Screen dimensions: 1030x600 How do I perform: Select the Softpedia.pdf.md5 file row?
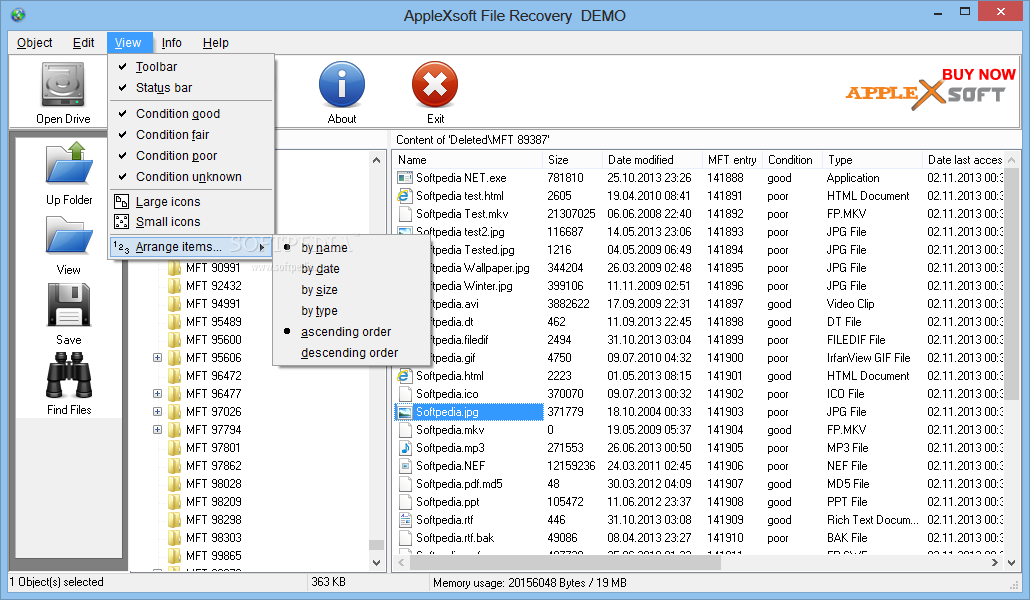(x=699, y=484)
